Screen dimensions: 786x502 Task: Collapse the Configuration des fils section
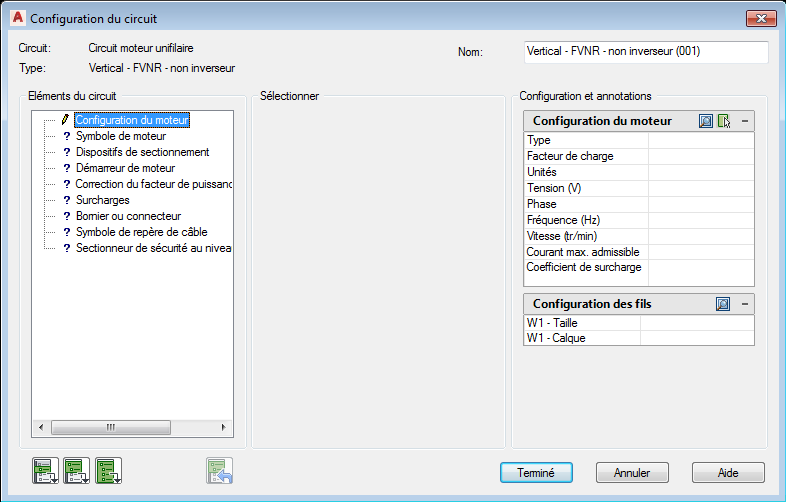tap(745, 304)
